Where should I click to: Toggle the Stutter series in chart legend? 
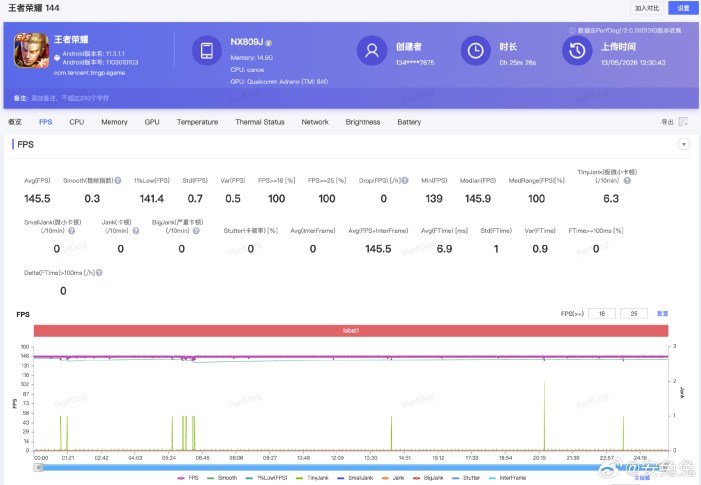pyautogui.click(x=466, y=478)
